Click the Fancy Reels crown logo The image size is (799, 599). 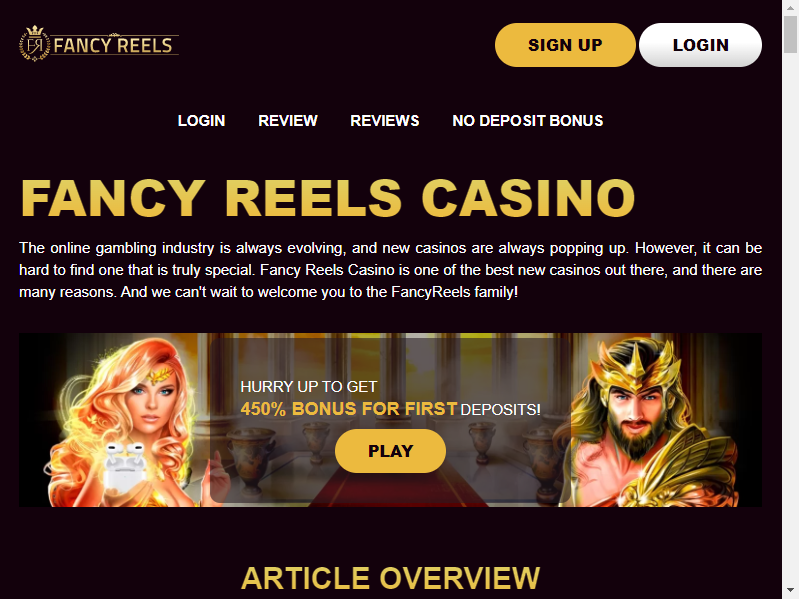pos(35,44)
